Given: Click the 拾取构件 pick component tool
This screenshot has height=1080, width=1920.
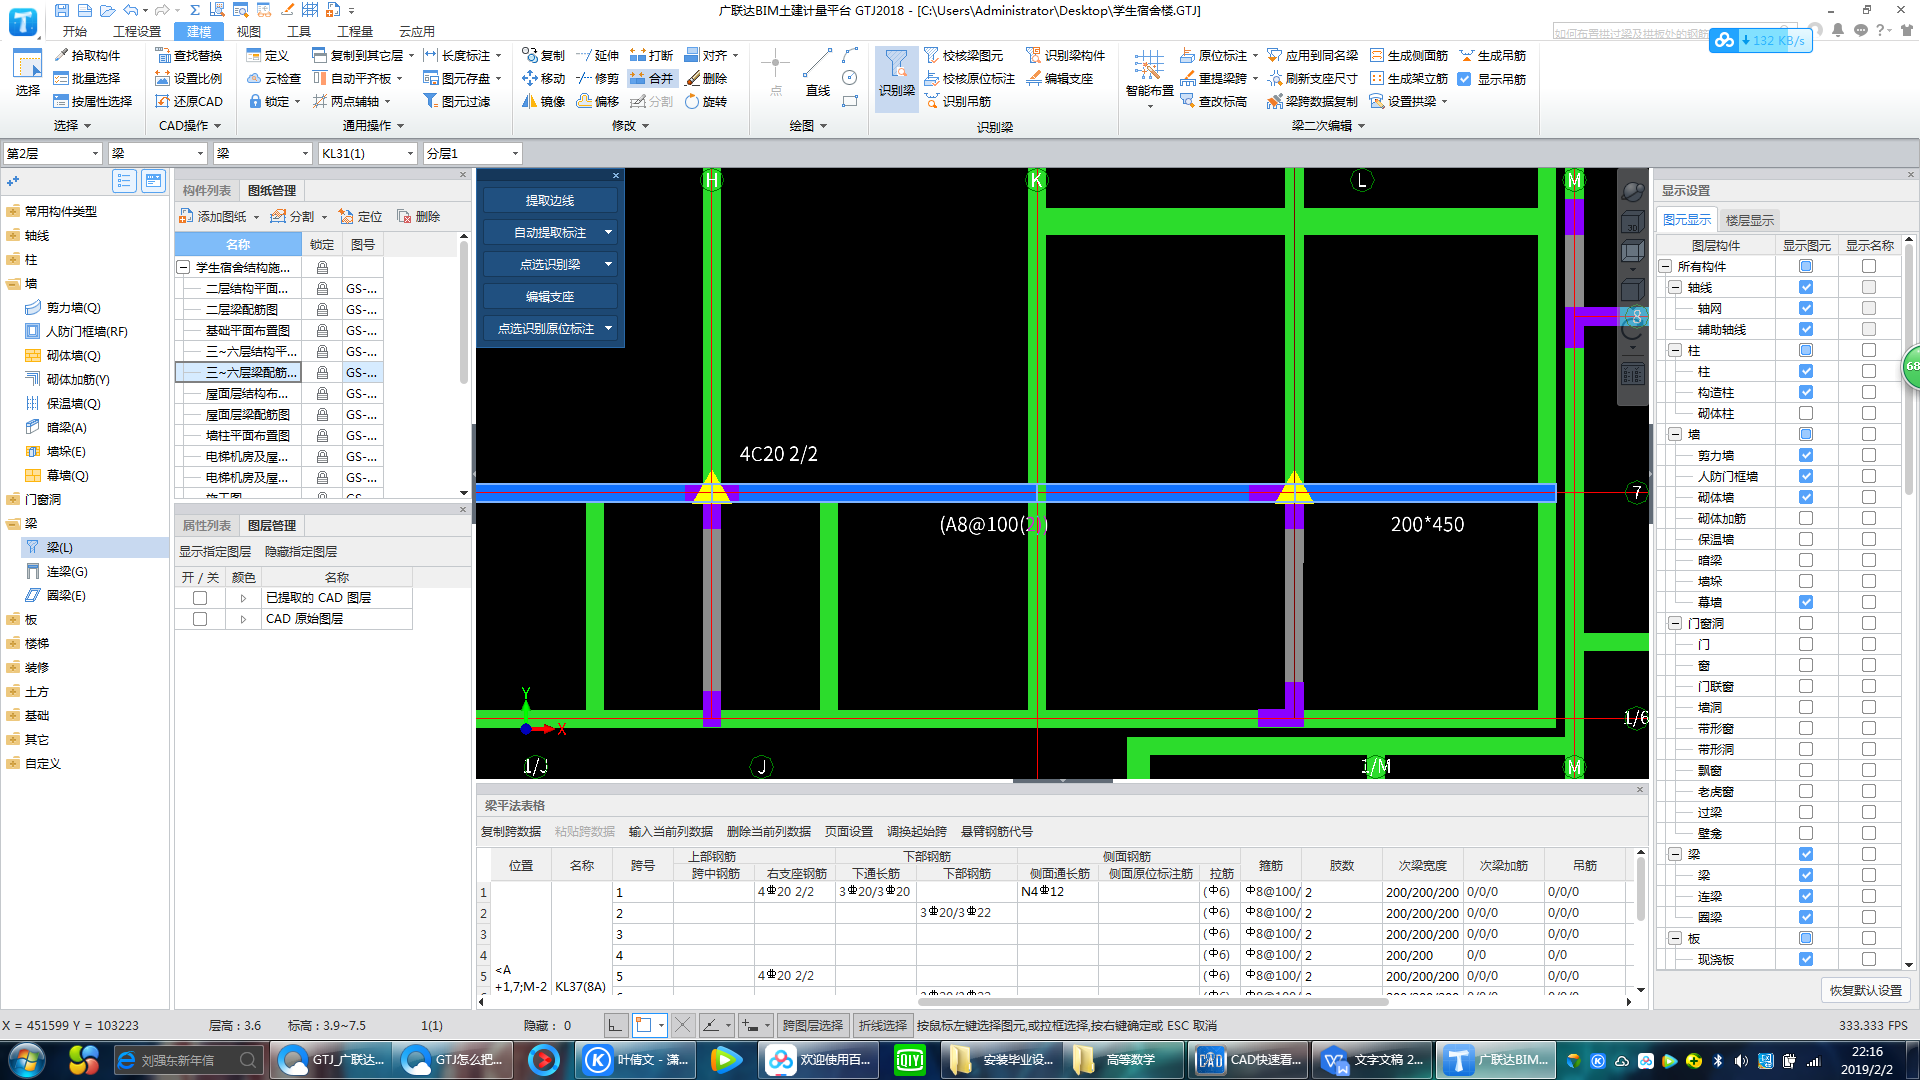Looking at the screenshot, I should click(x=87, y=55).
